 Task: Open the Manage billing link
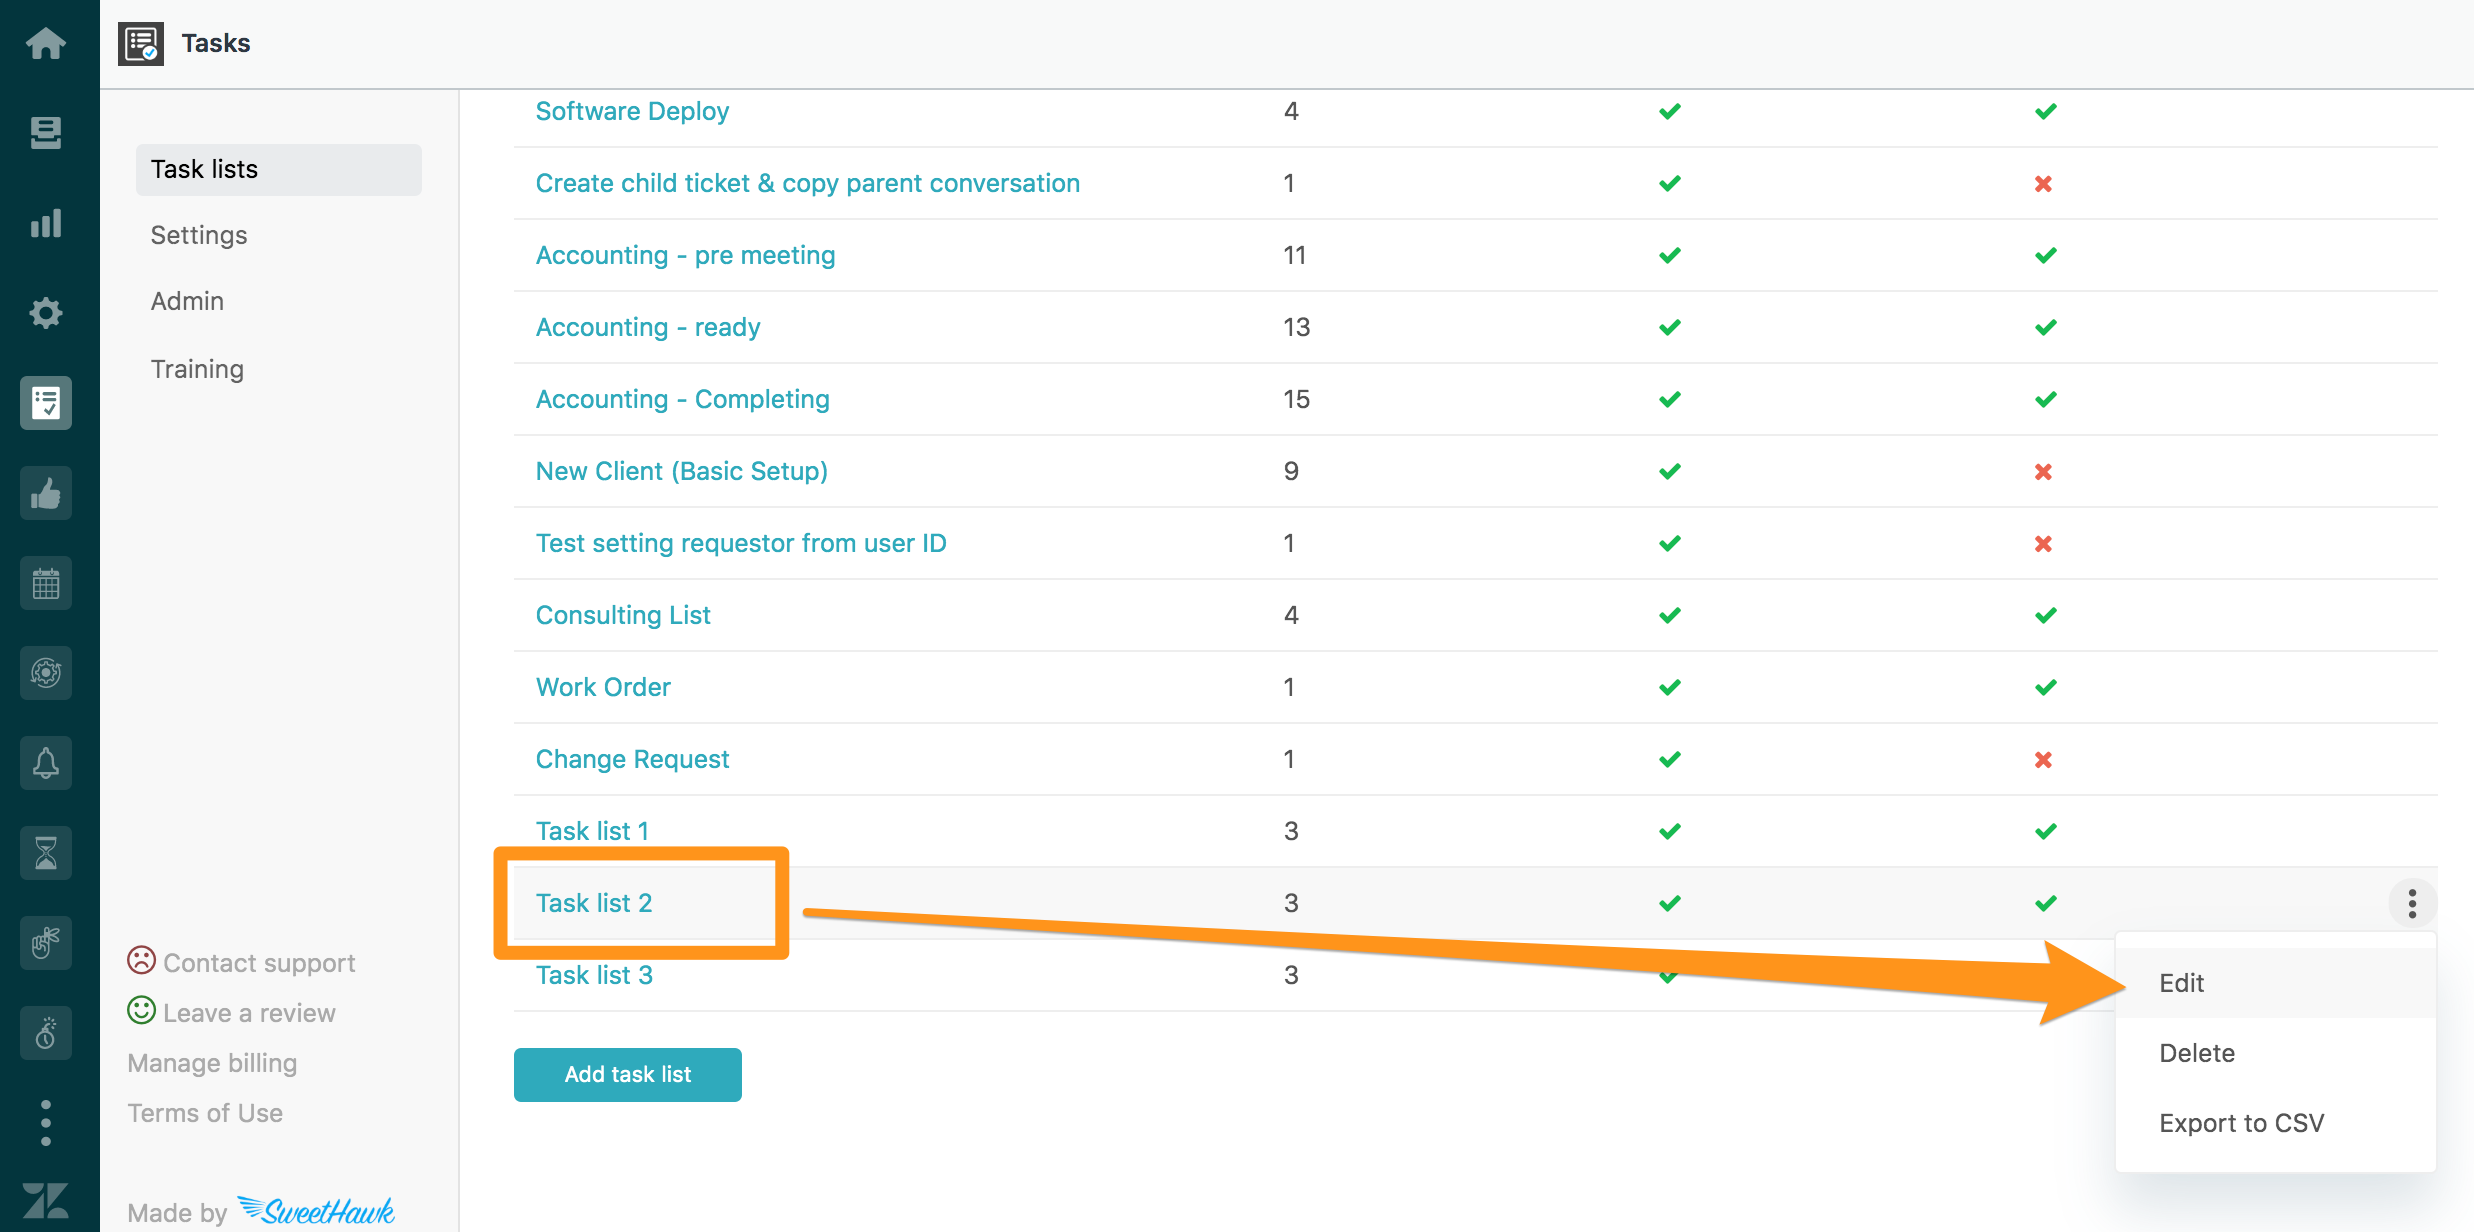(x=212, y=1063)
